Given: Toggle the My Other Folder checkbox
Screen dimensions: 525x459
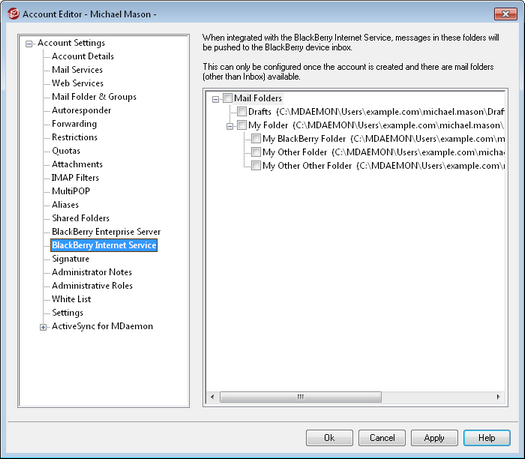Looking at the screenshot, I should [x=256, y=152].
